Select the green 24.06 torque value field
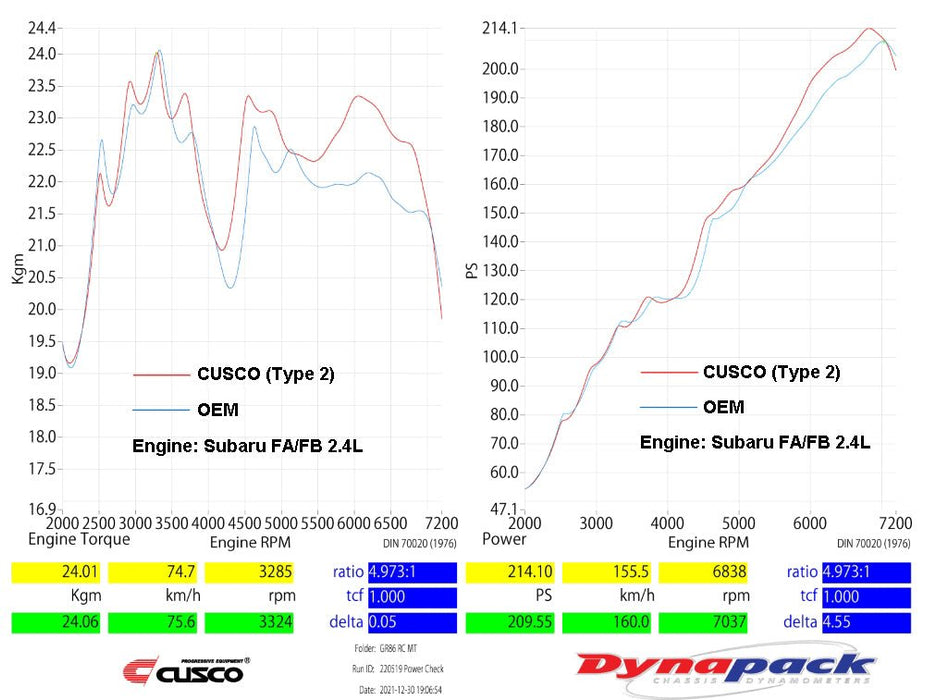The height and width of the screenshot is (700, 925). pyautogui.click(x=55, y=623)
